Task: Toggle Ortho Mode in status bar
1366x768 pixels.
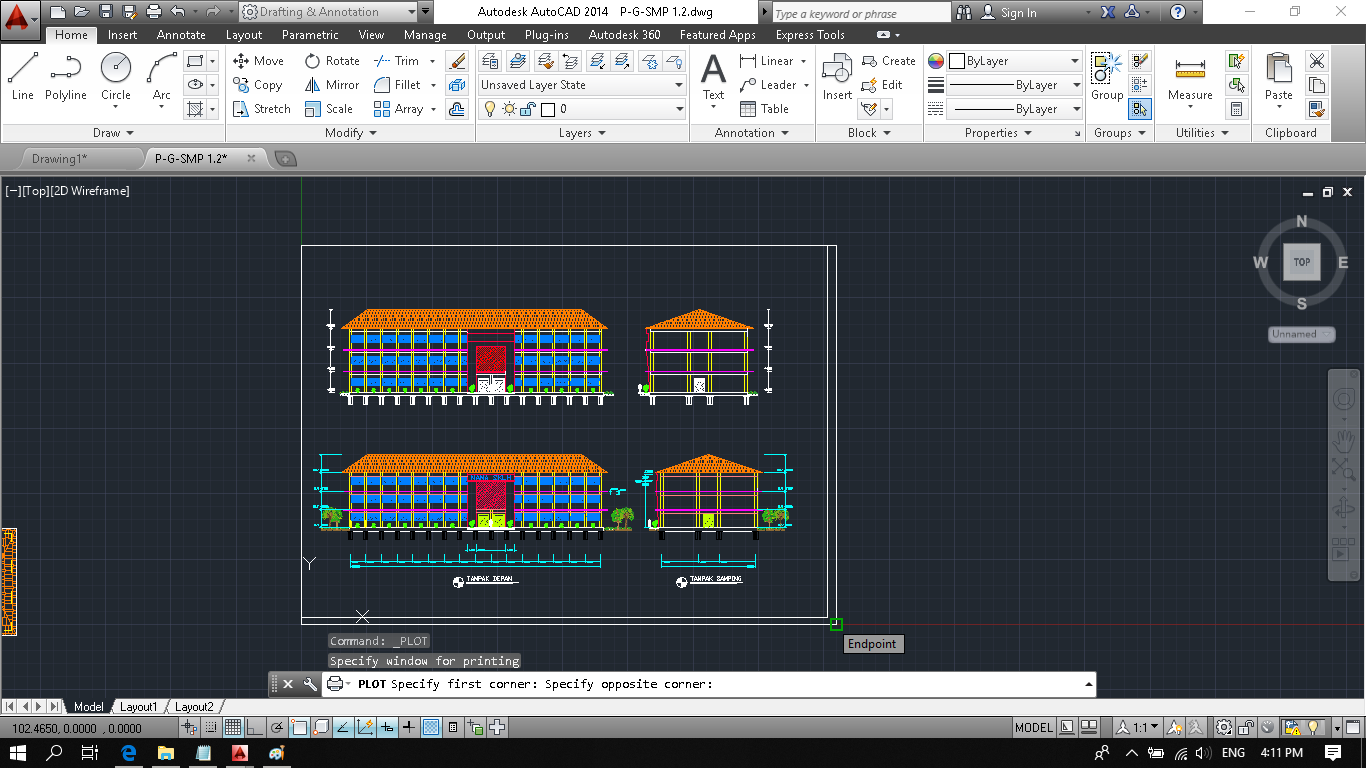Action: click(x=254, y=728)
